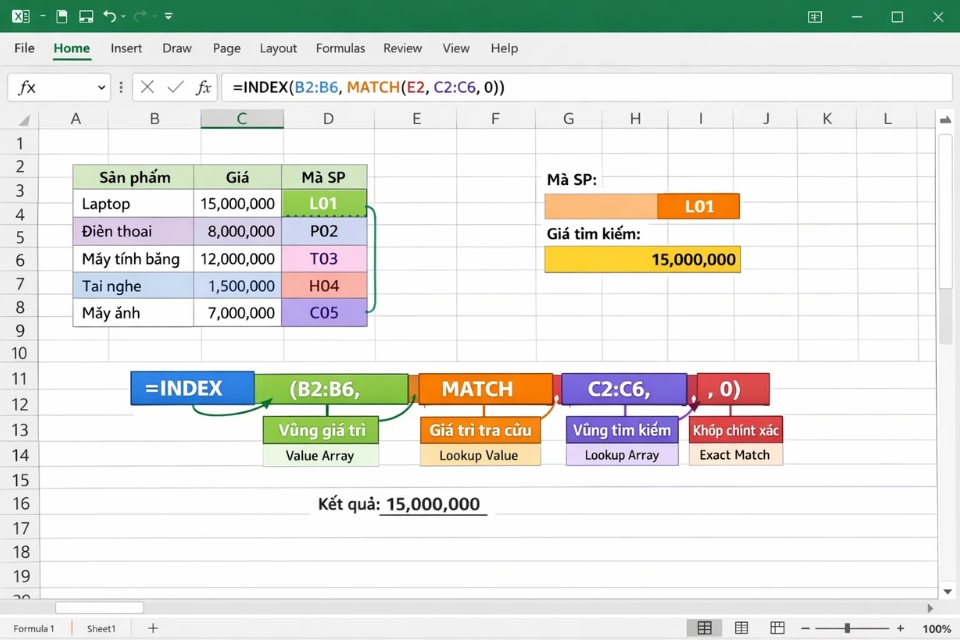Image resolution: width=960 pixels, height=640 pixels.
Task: Click the Insert Function fx icon
Action: tap(203, 87)
